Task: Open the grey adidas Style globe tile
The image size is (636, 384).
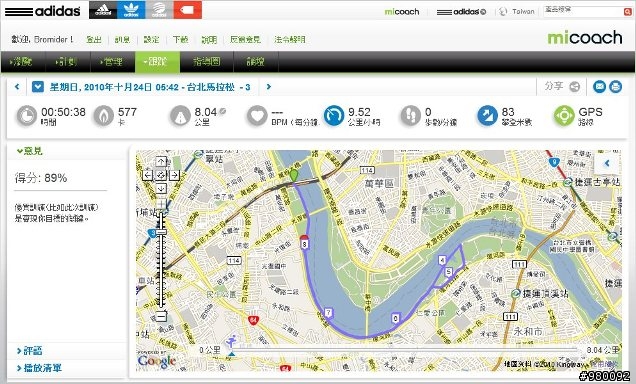Action: [x=159, y=10]
